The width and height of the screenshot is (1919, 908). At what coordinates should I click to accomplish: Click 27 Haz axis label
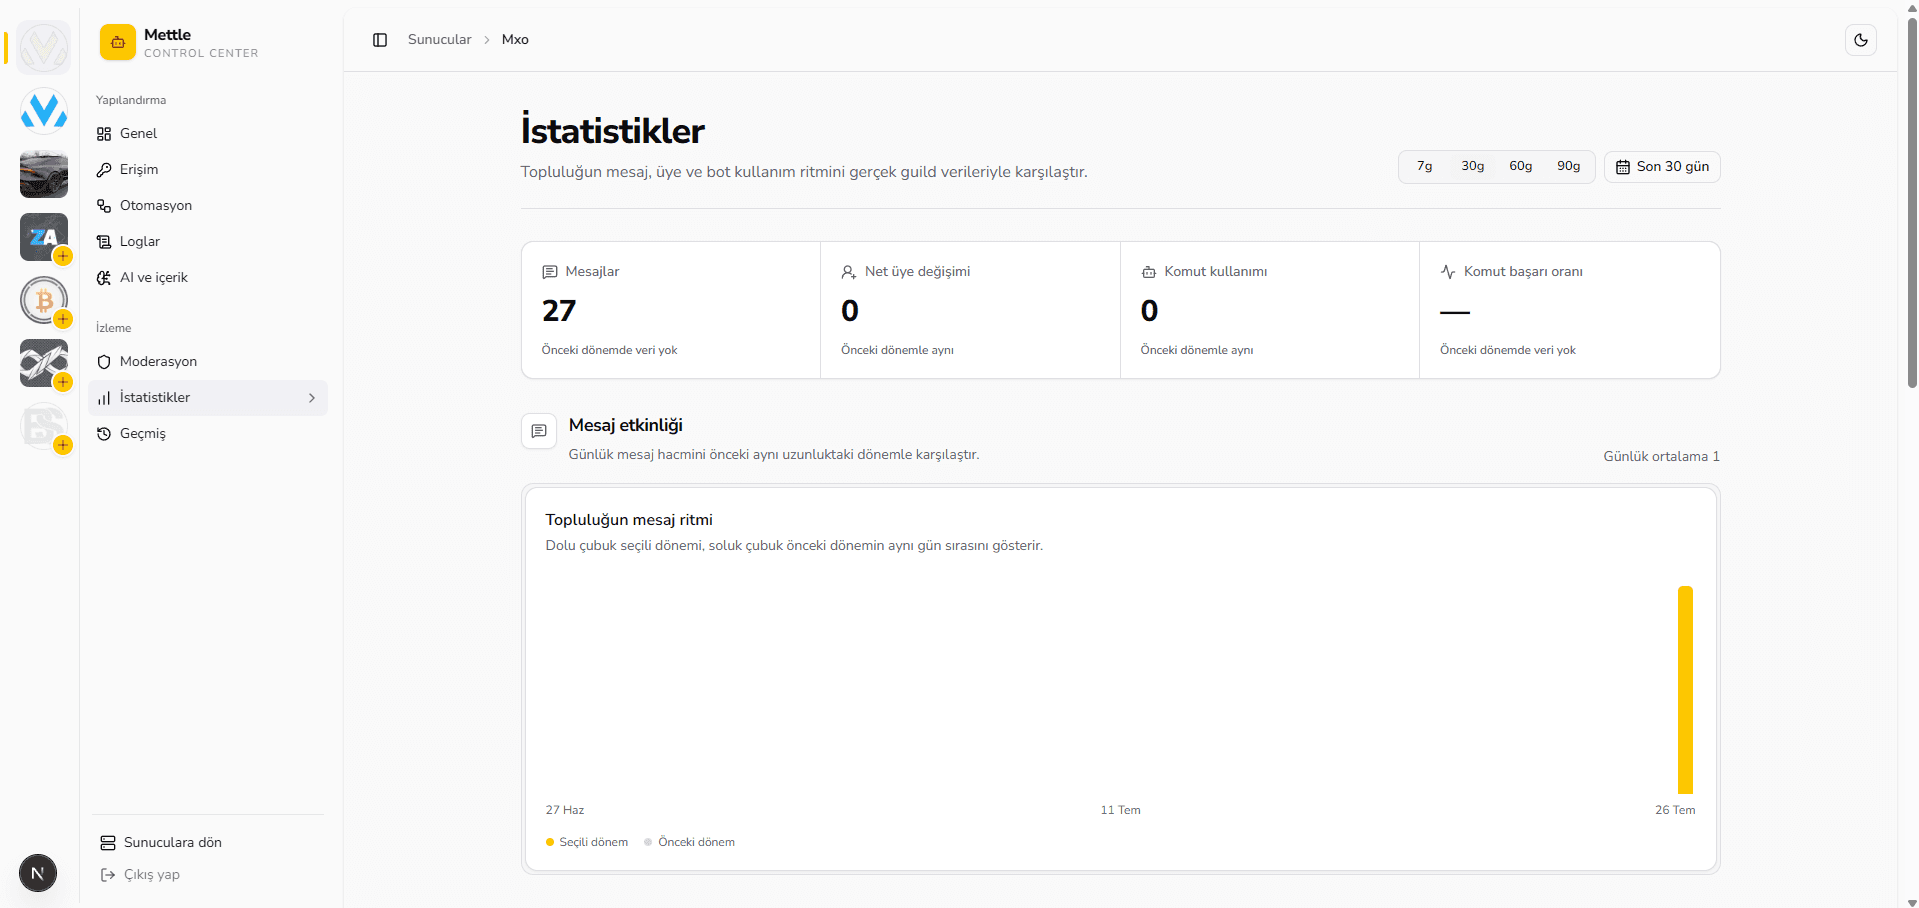coord(565,810)
